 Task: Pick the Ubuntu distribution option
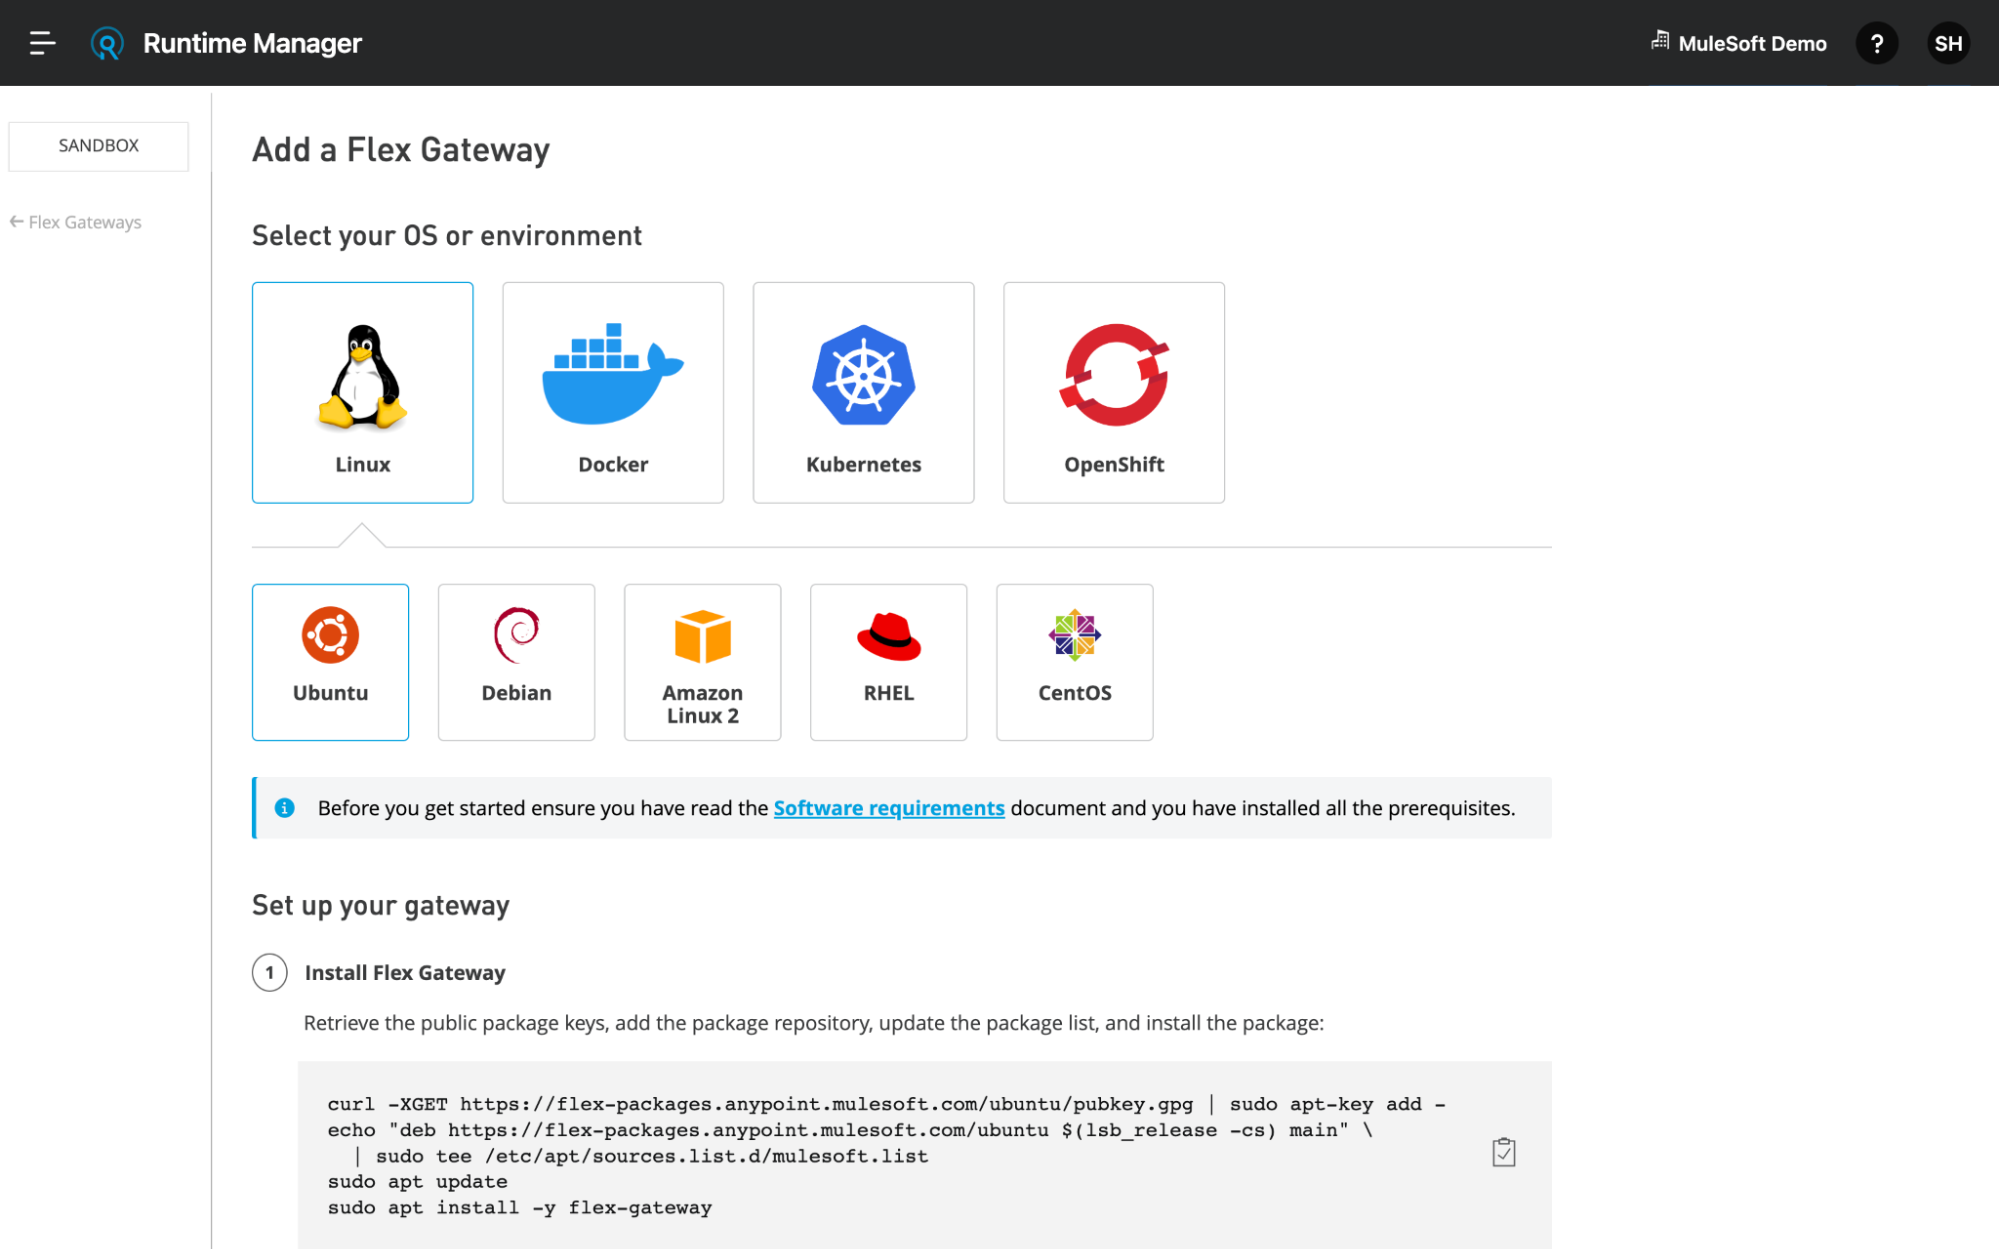(x=330, y=661)
